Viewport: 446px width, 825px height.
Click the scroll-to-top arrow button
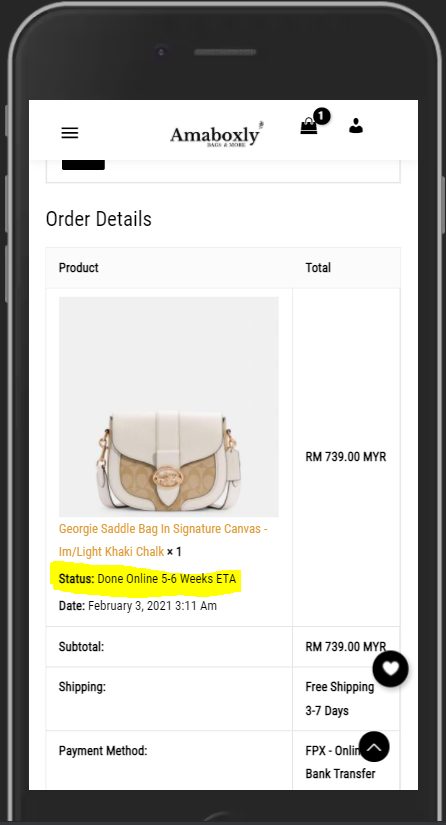point(374,747)
